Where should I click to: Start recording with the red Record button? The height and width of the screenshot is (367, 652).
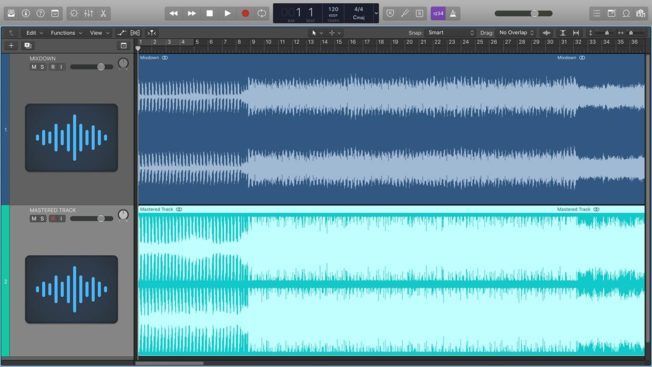245,13
